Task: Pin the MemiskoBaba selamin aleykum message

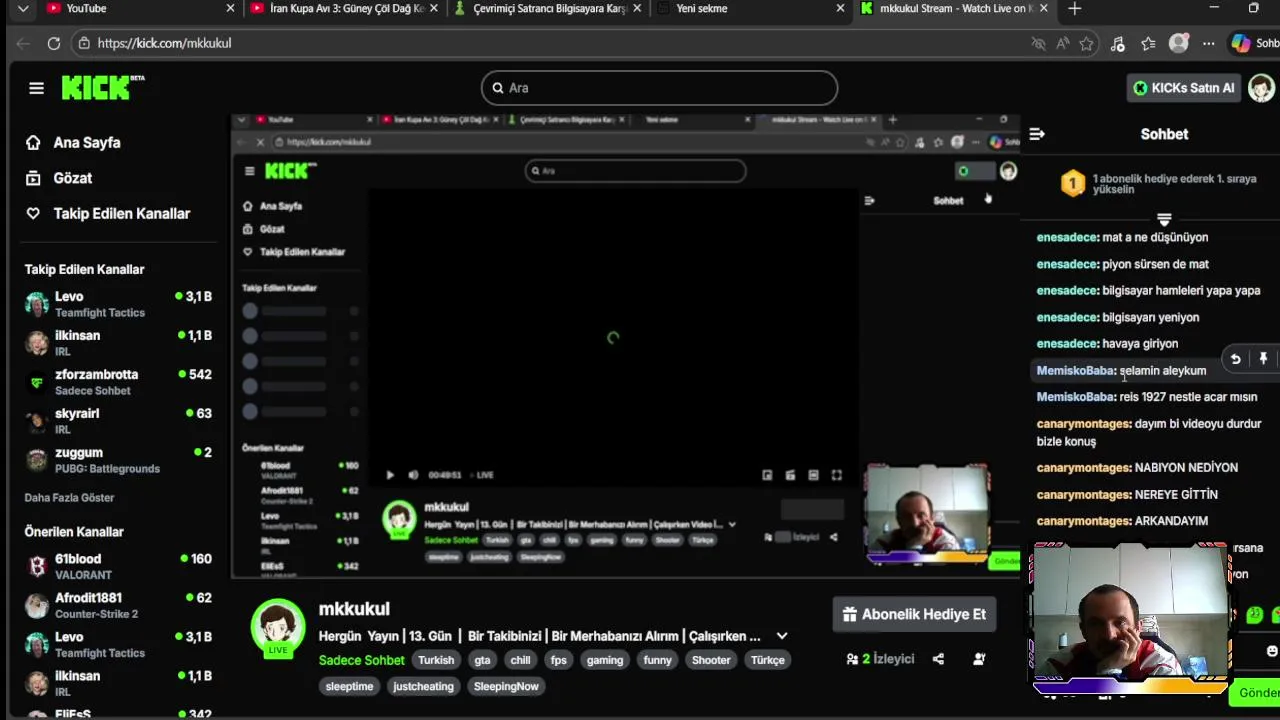Action: (1263, 359)
